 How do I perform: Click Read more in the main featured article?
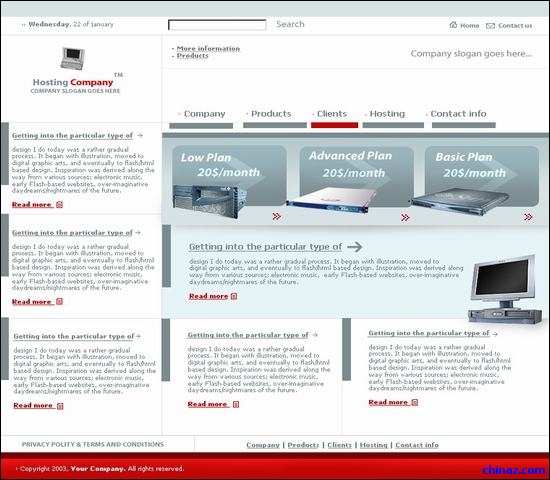[x=208, y=296]
